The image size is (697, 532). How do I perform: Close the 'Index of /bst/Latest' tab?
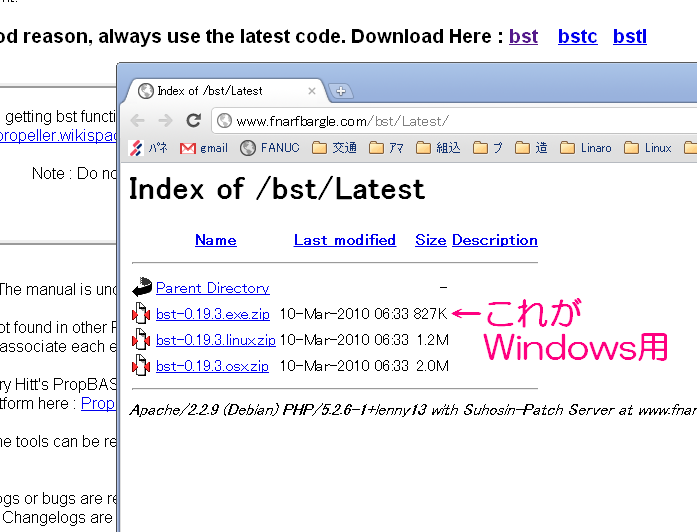tap(311, 91)
